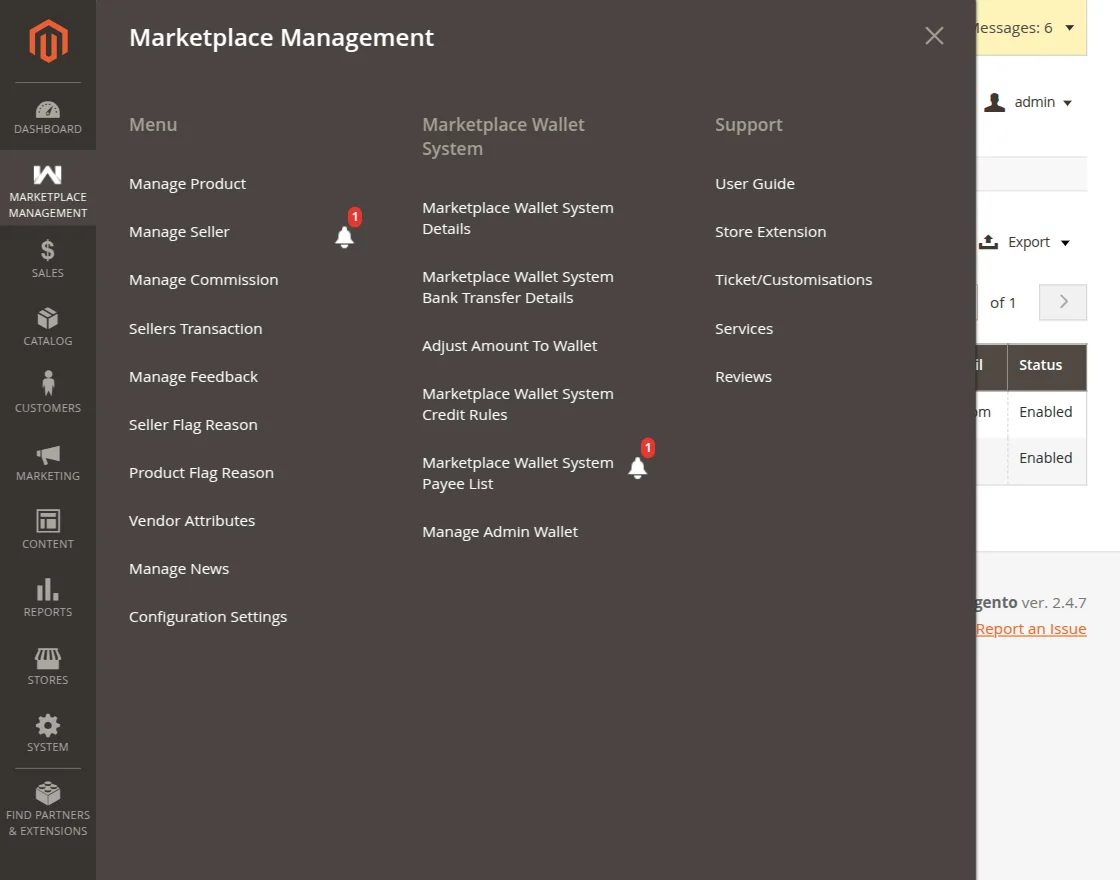This screenshot has height=880, width=1120.
Task: Open Manage Commission menu item
Action: (204, 280)
